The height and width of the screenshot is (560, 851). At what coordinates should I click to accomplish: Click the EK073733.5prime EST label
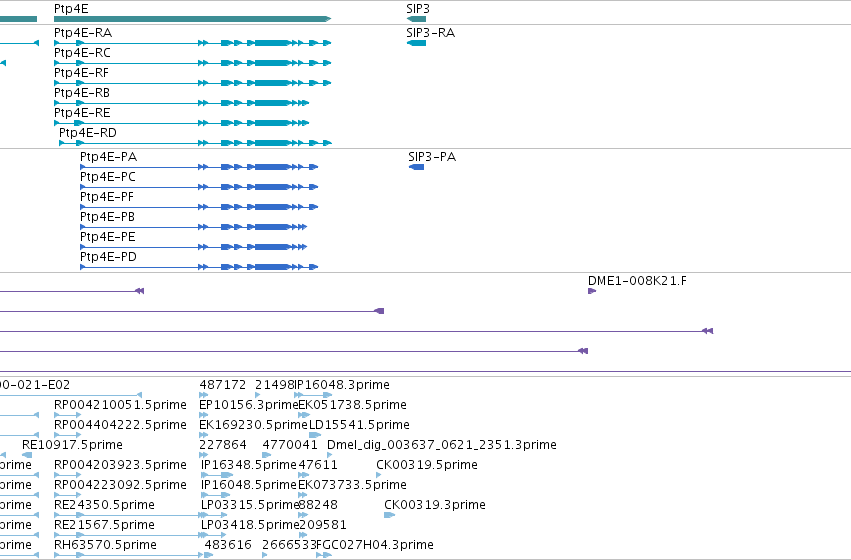[x=353, y=485]
